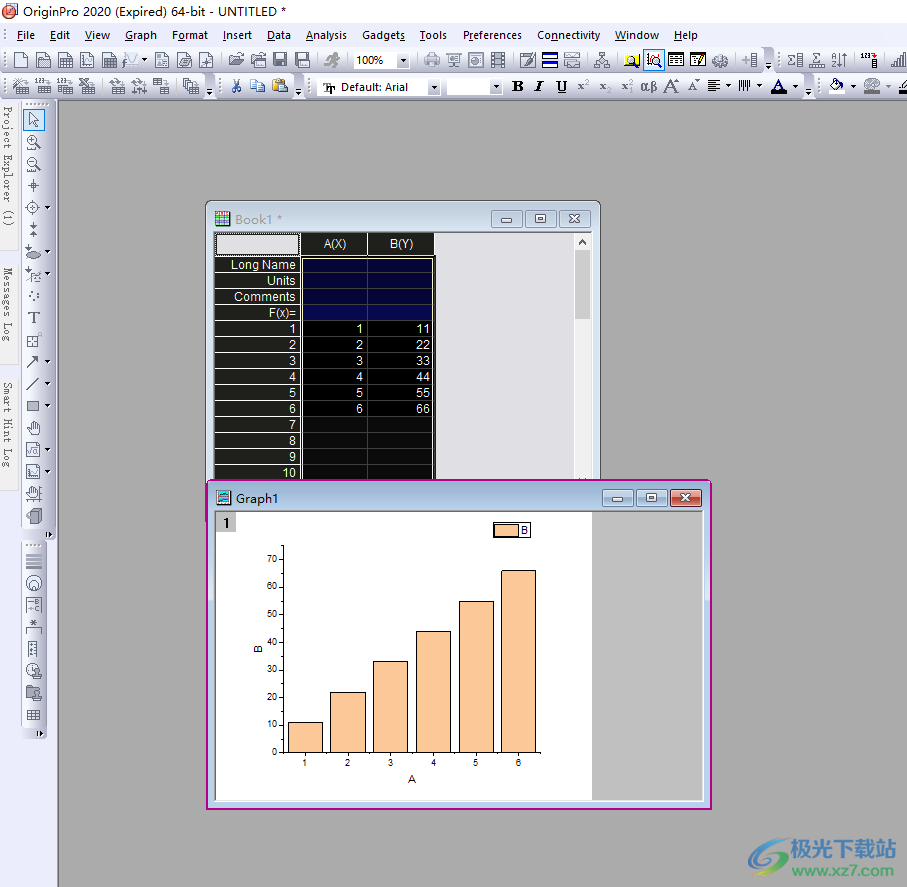The width and height of the screenshot is (907, 887).
Task: Click the Long Name cell of column A
Action: (x=334, y=265)
